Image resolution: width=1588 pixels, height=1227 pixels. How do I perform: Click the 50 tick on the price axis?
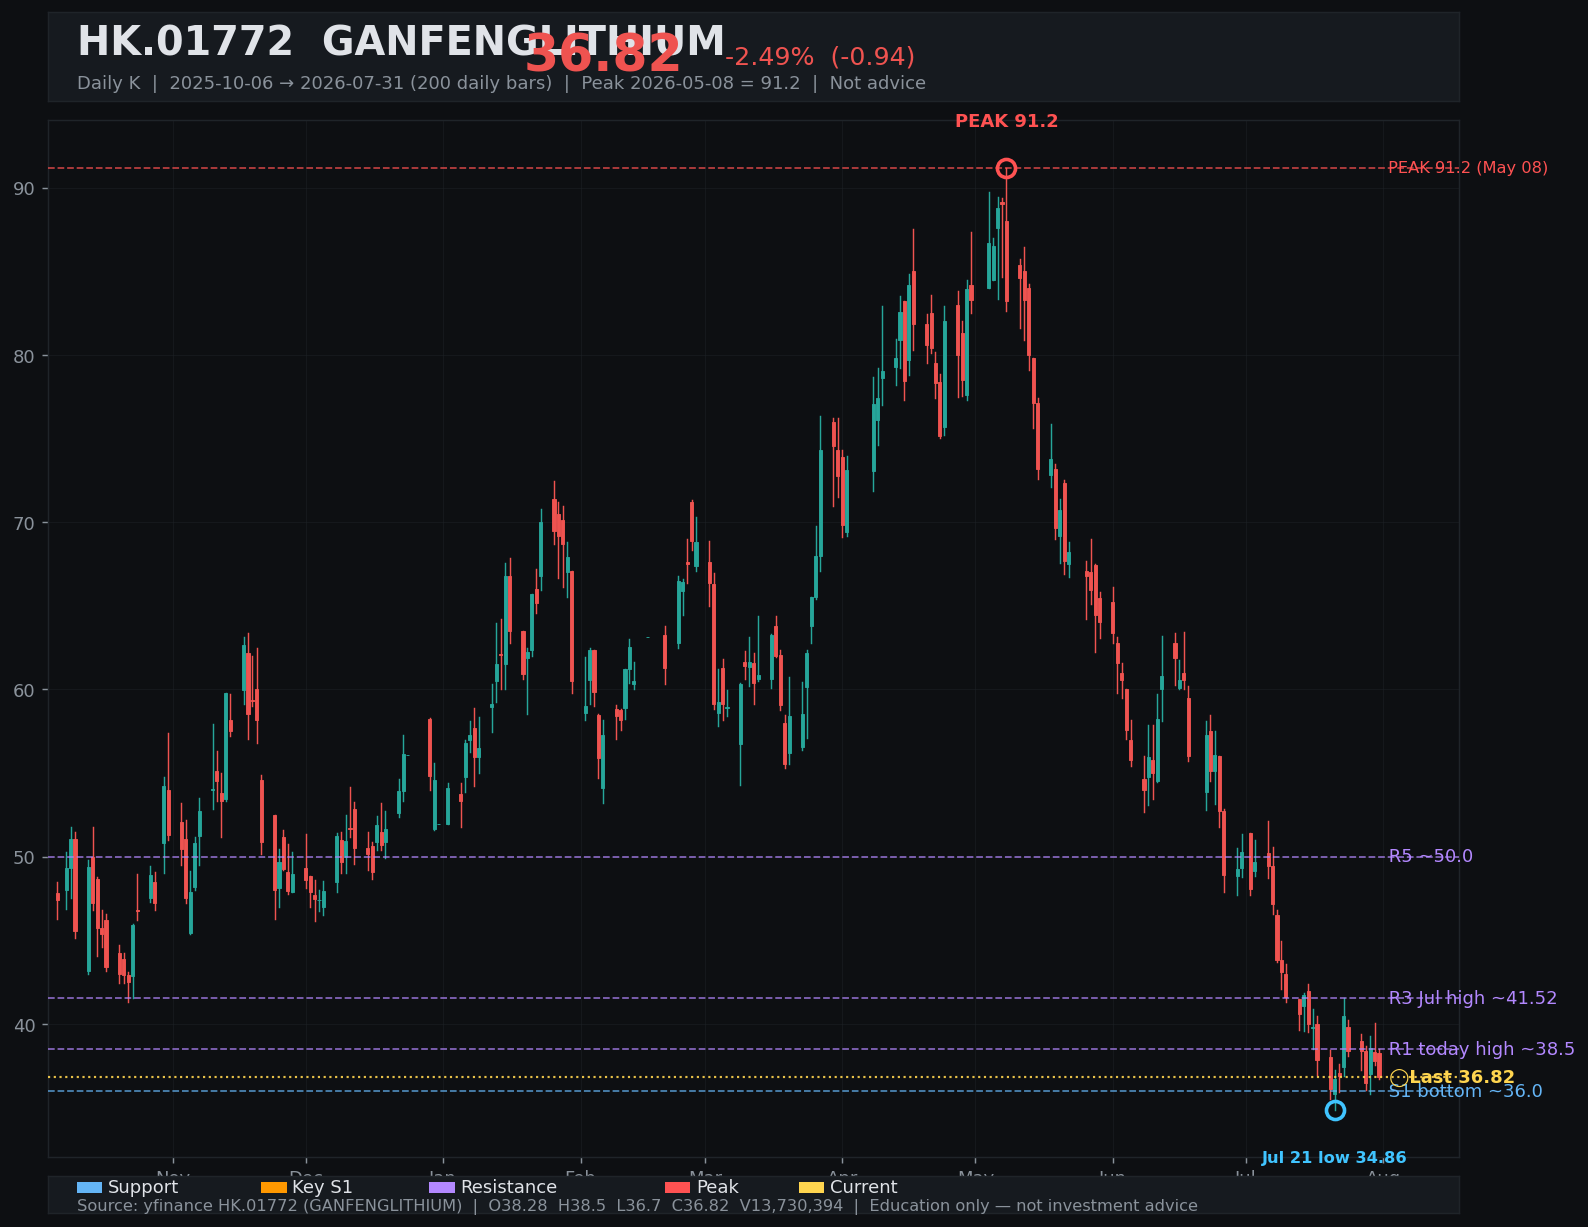(x=24, y=858)
